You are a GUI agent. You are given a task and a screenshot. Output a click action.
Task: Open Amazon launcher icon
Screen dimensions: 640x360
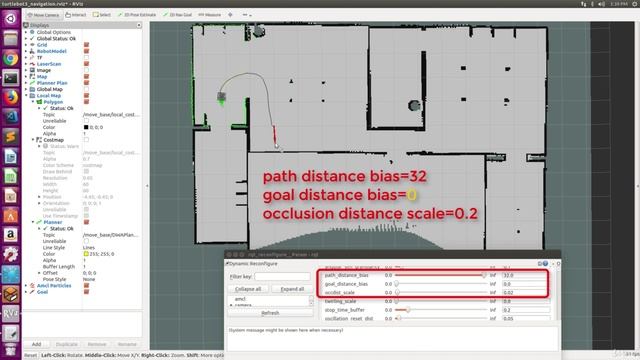(11, 235)
